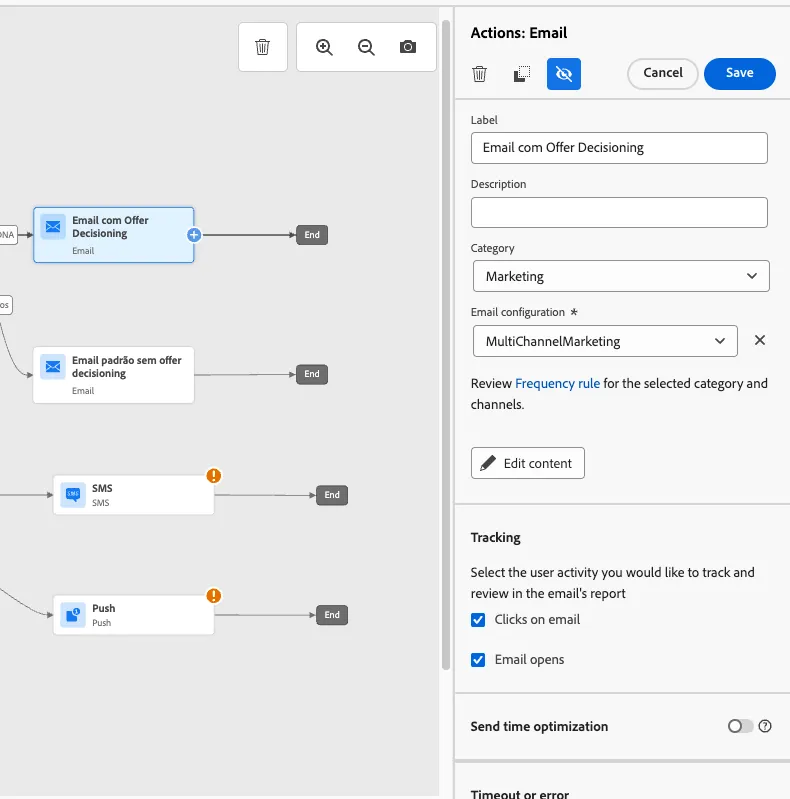Click the Description input field
This screenshot has width=790, height=799.
point(619,212)
